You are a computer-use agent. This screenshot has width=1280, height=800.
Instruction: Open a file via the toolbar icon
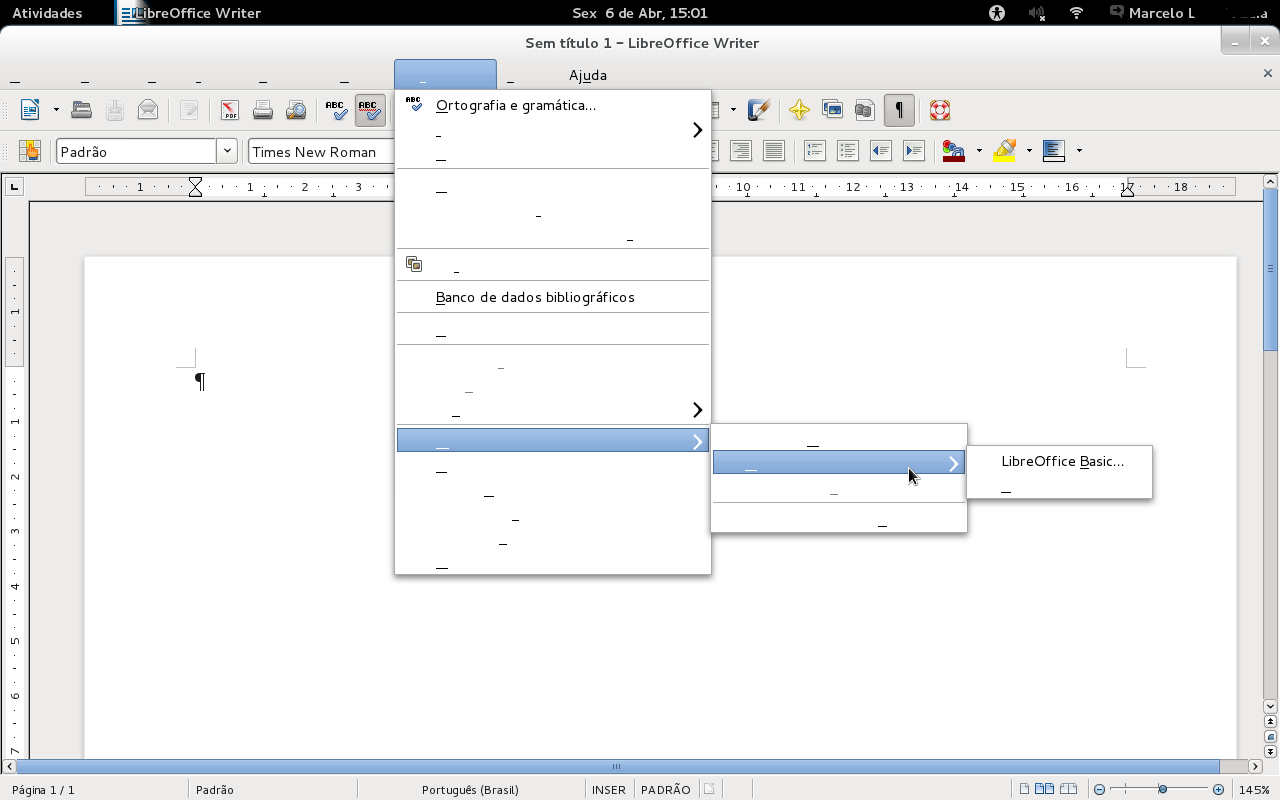(82, 110)
